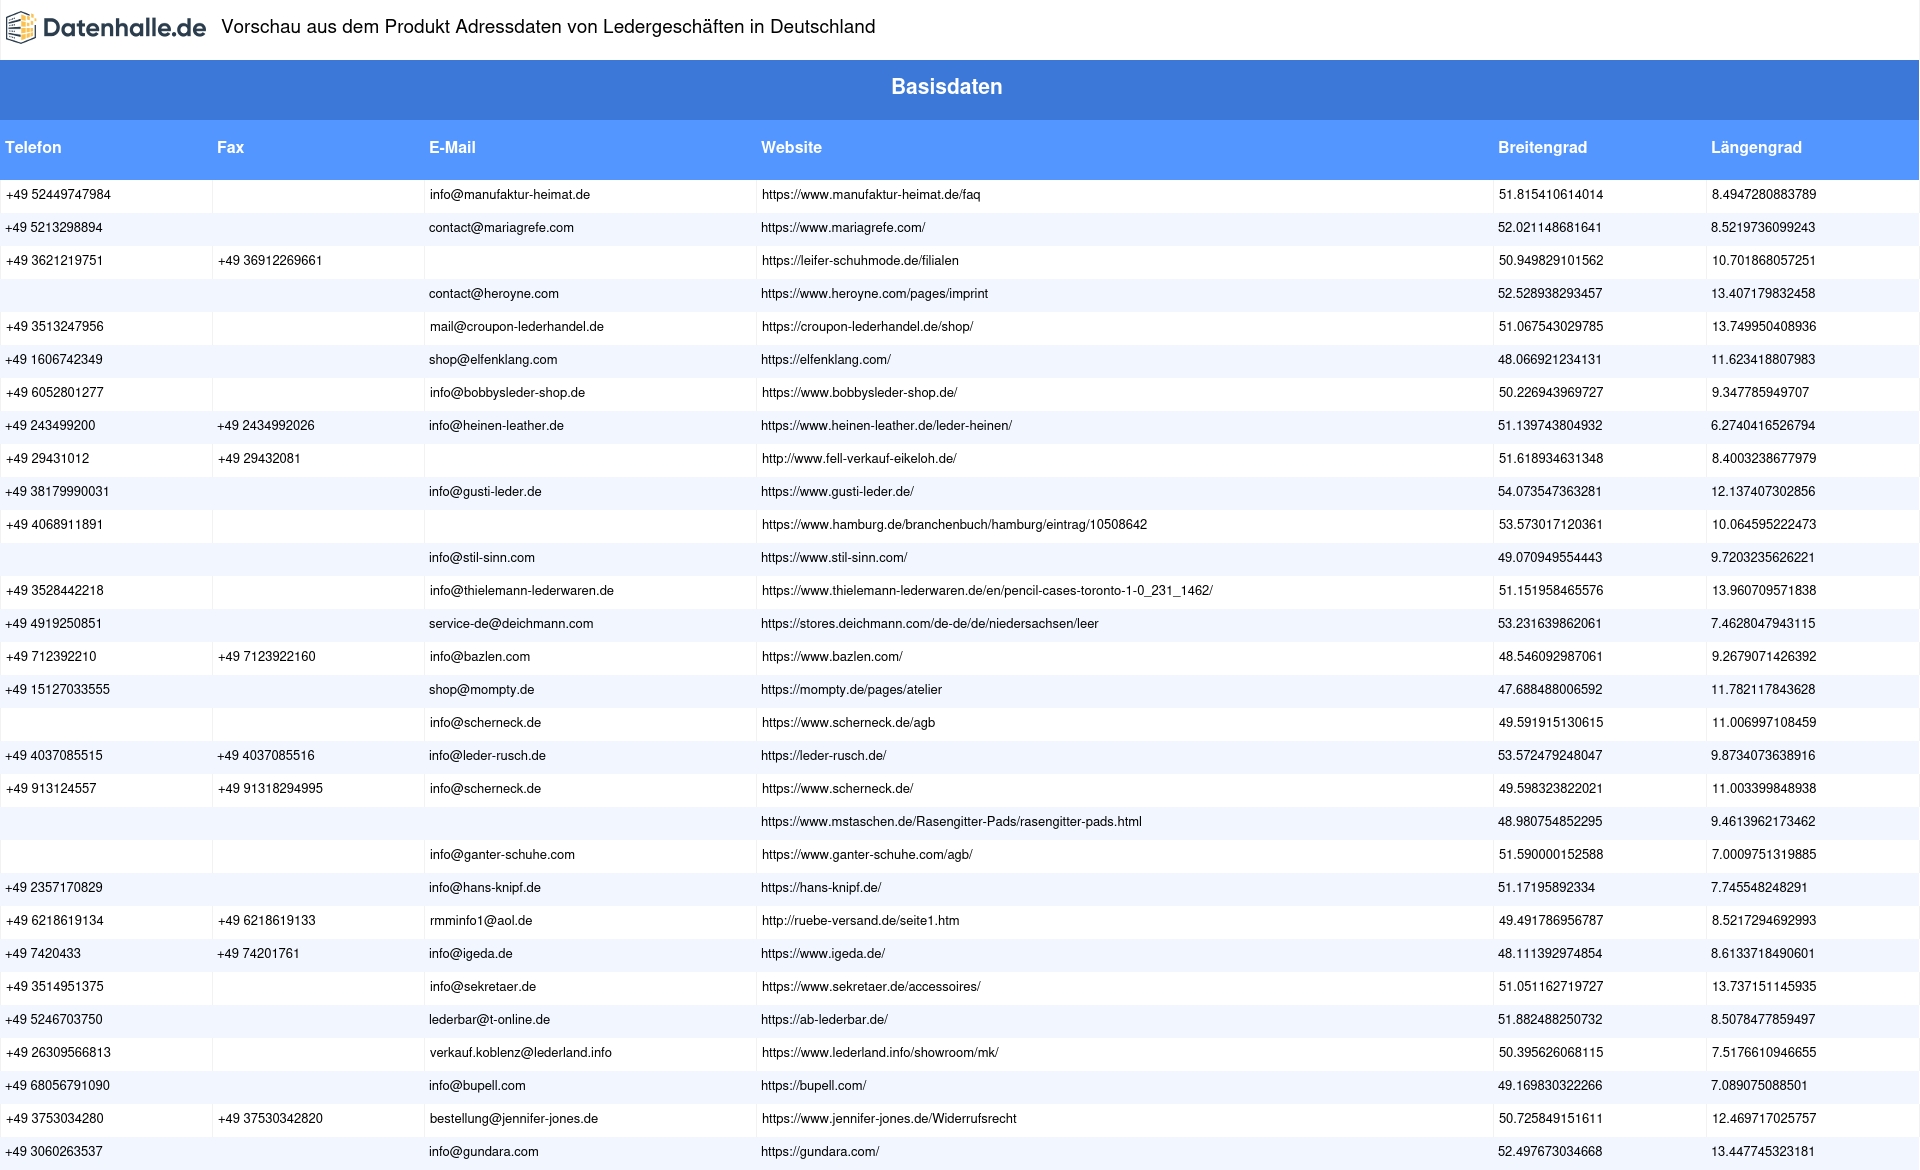
Task: Click phone number +49 1606742349
Action: (54, 360)
